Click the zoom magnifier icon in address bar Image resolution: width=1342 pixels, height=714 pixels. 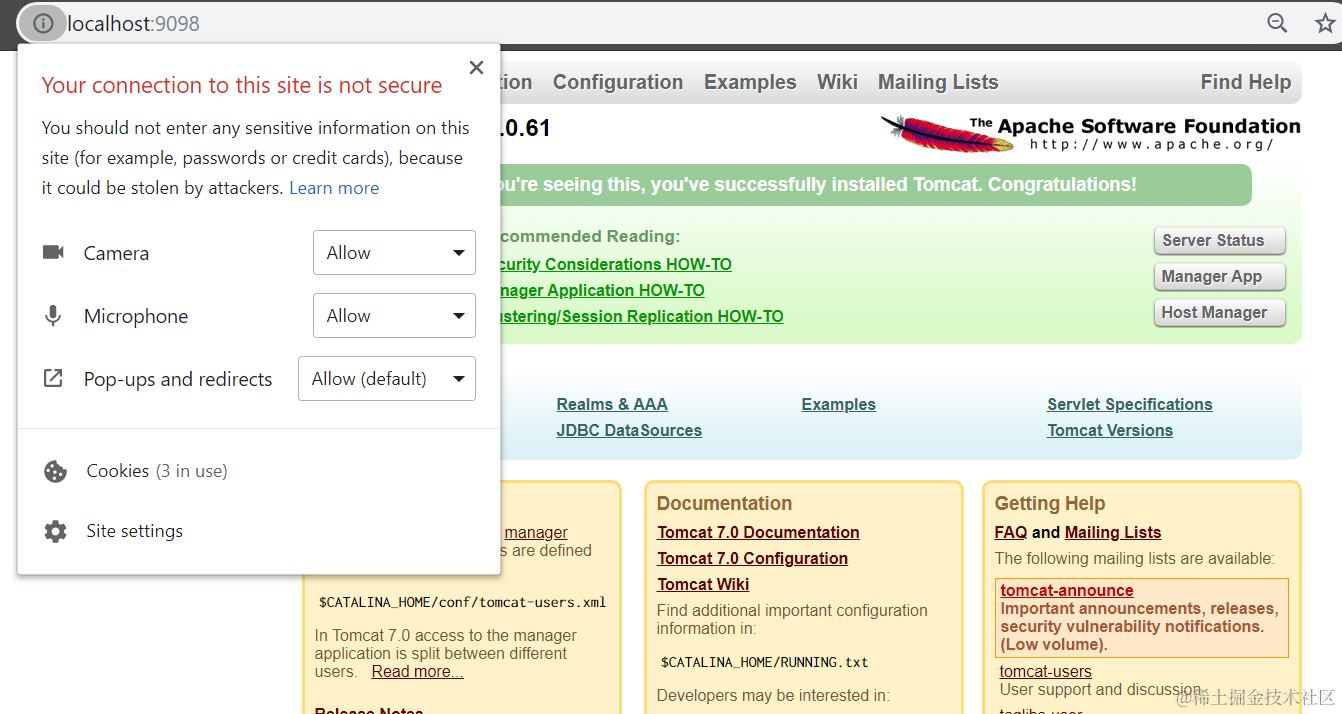tap(1277, 23)
